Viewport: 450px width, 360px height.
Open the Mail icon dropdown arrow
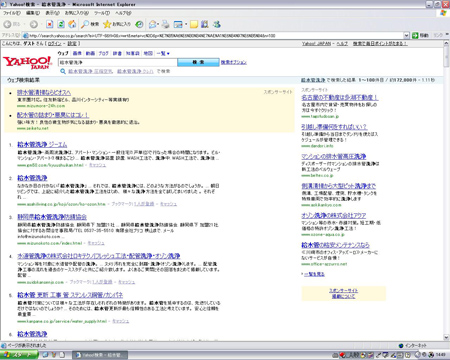[x=158, y=24]
